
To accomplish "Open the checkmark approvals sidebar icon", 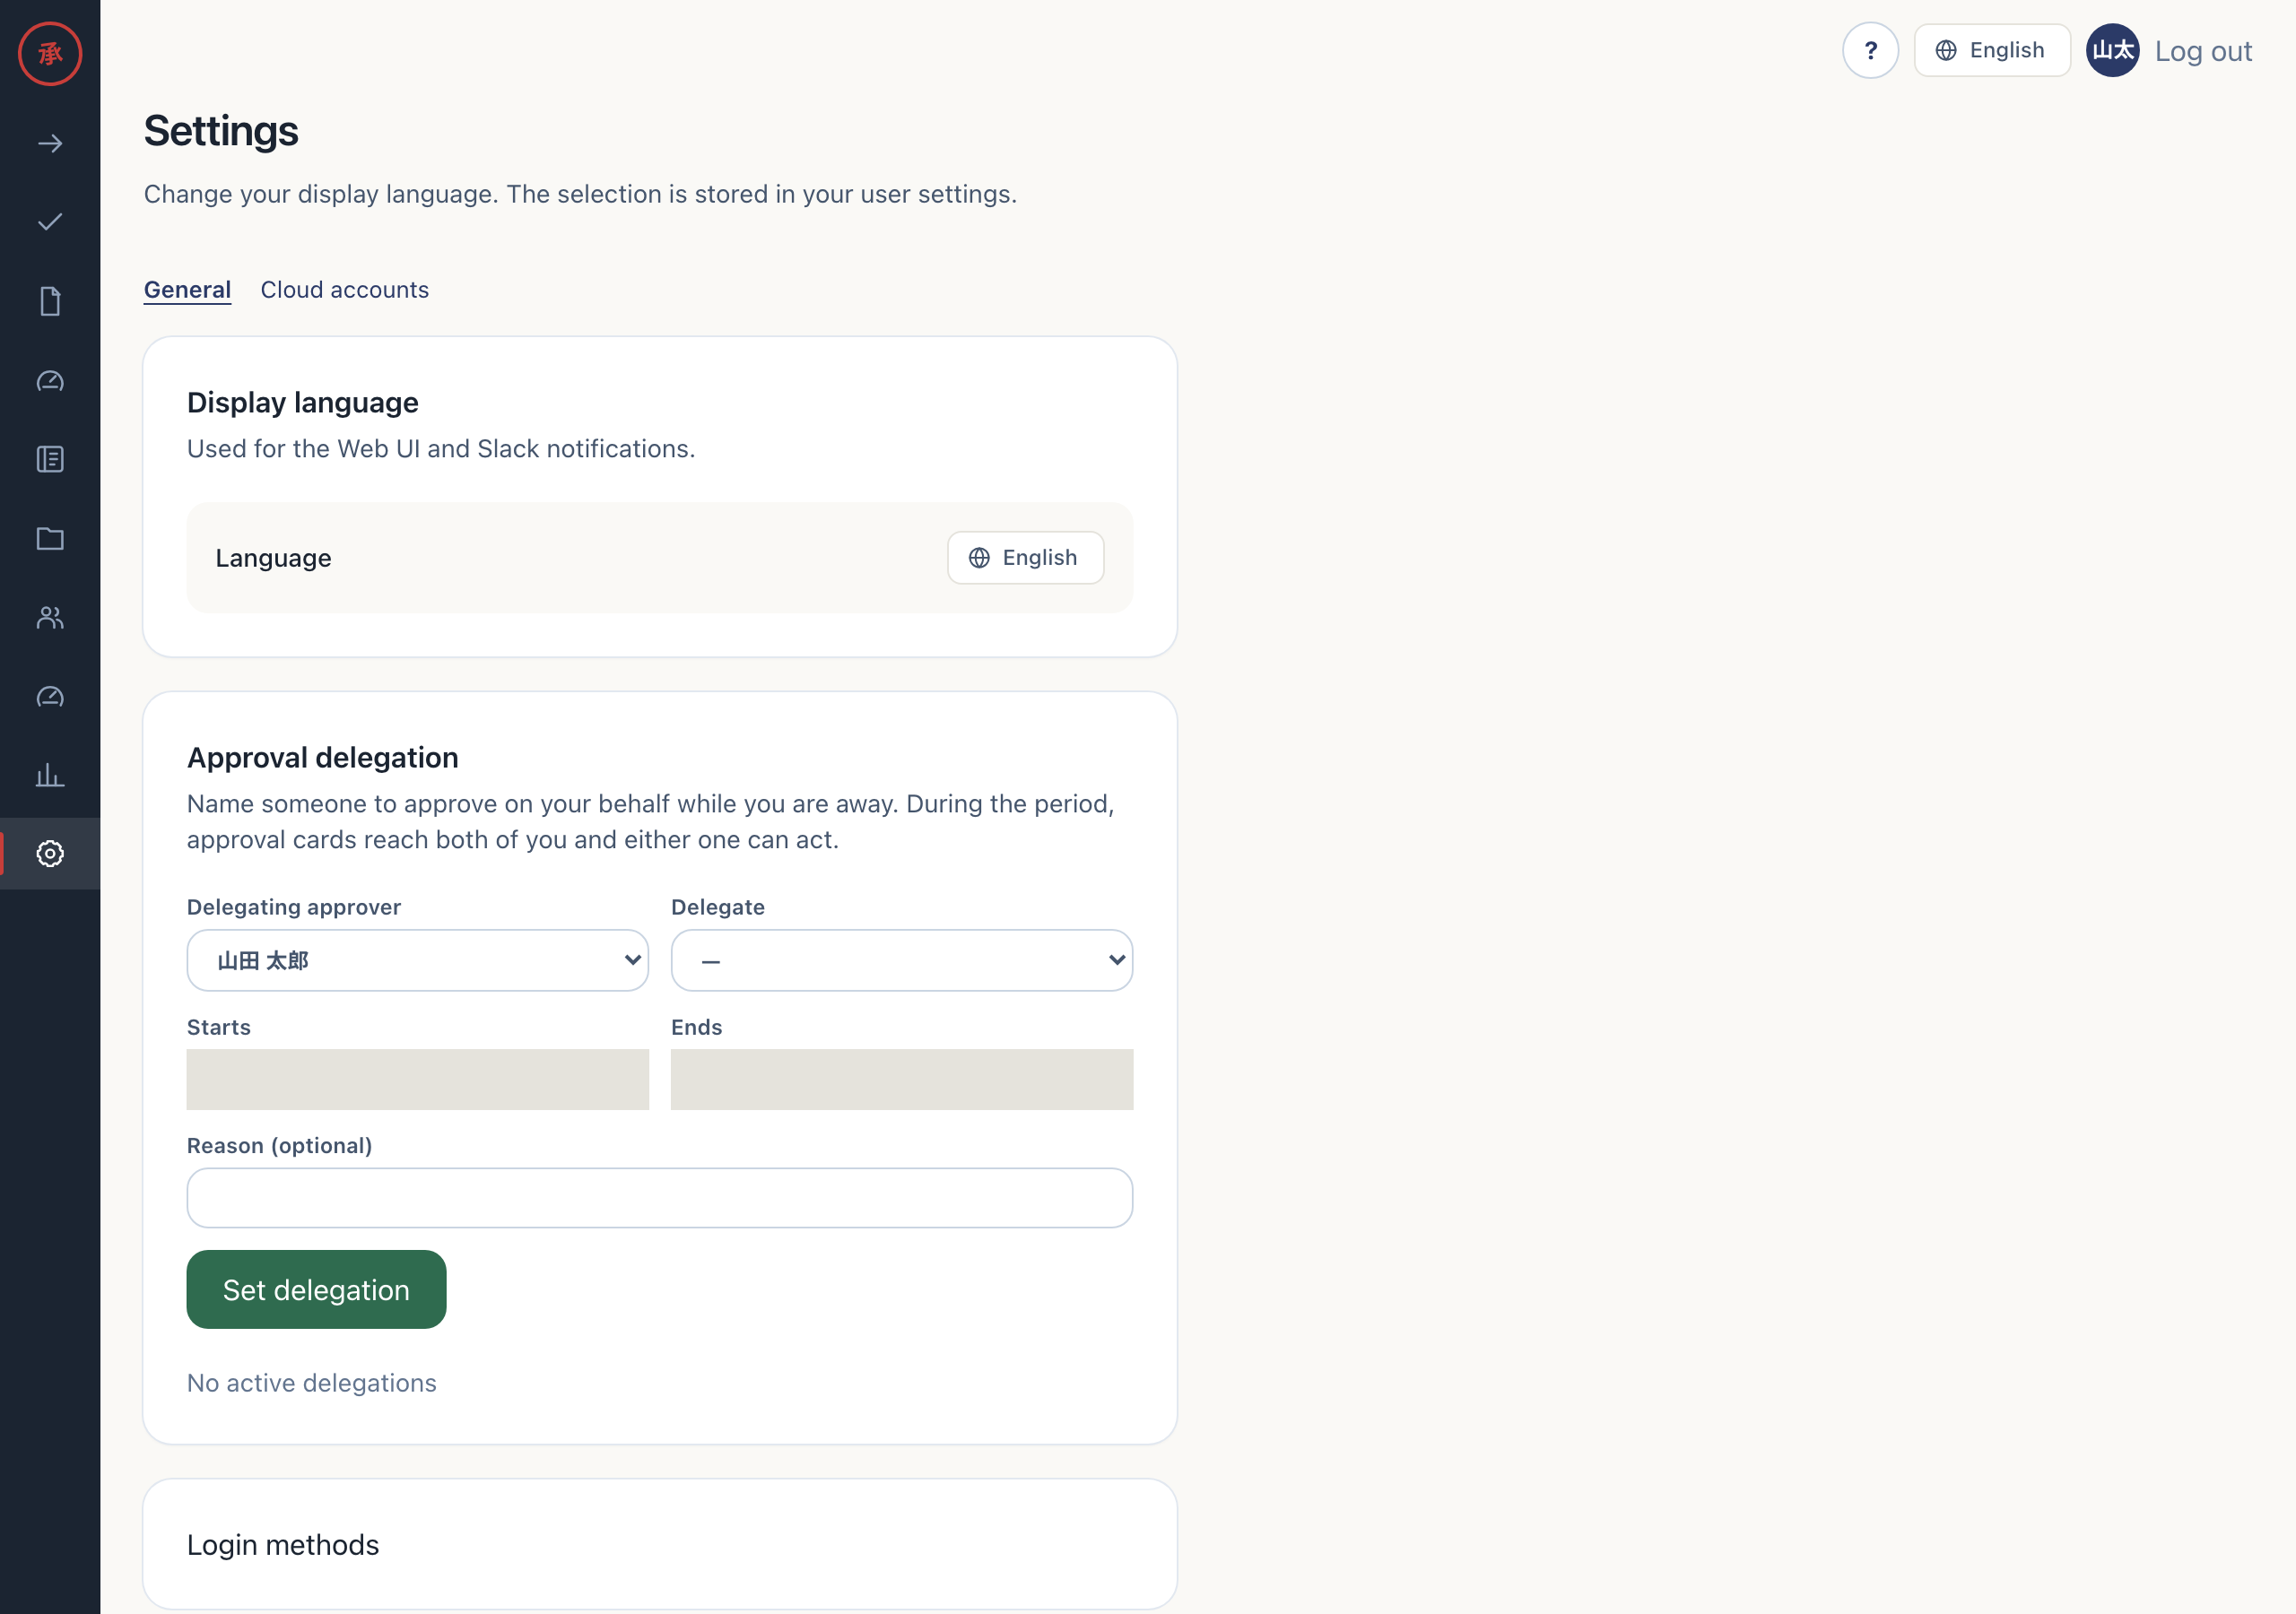I will 50,222.
